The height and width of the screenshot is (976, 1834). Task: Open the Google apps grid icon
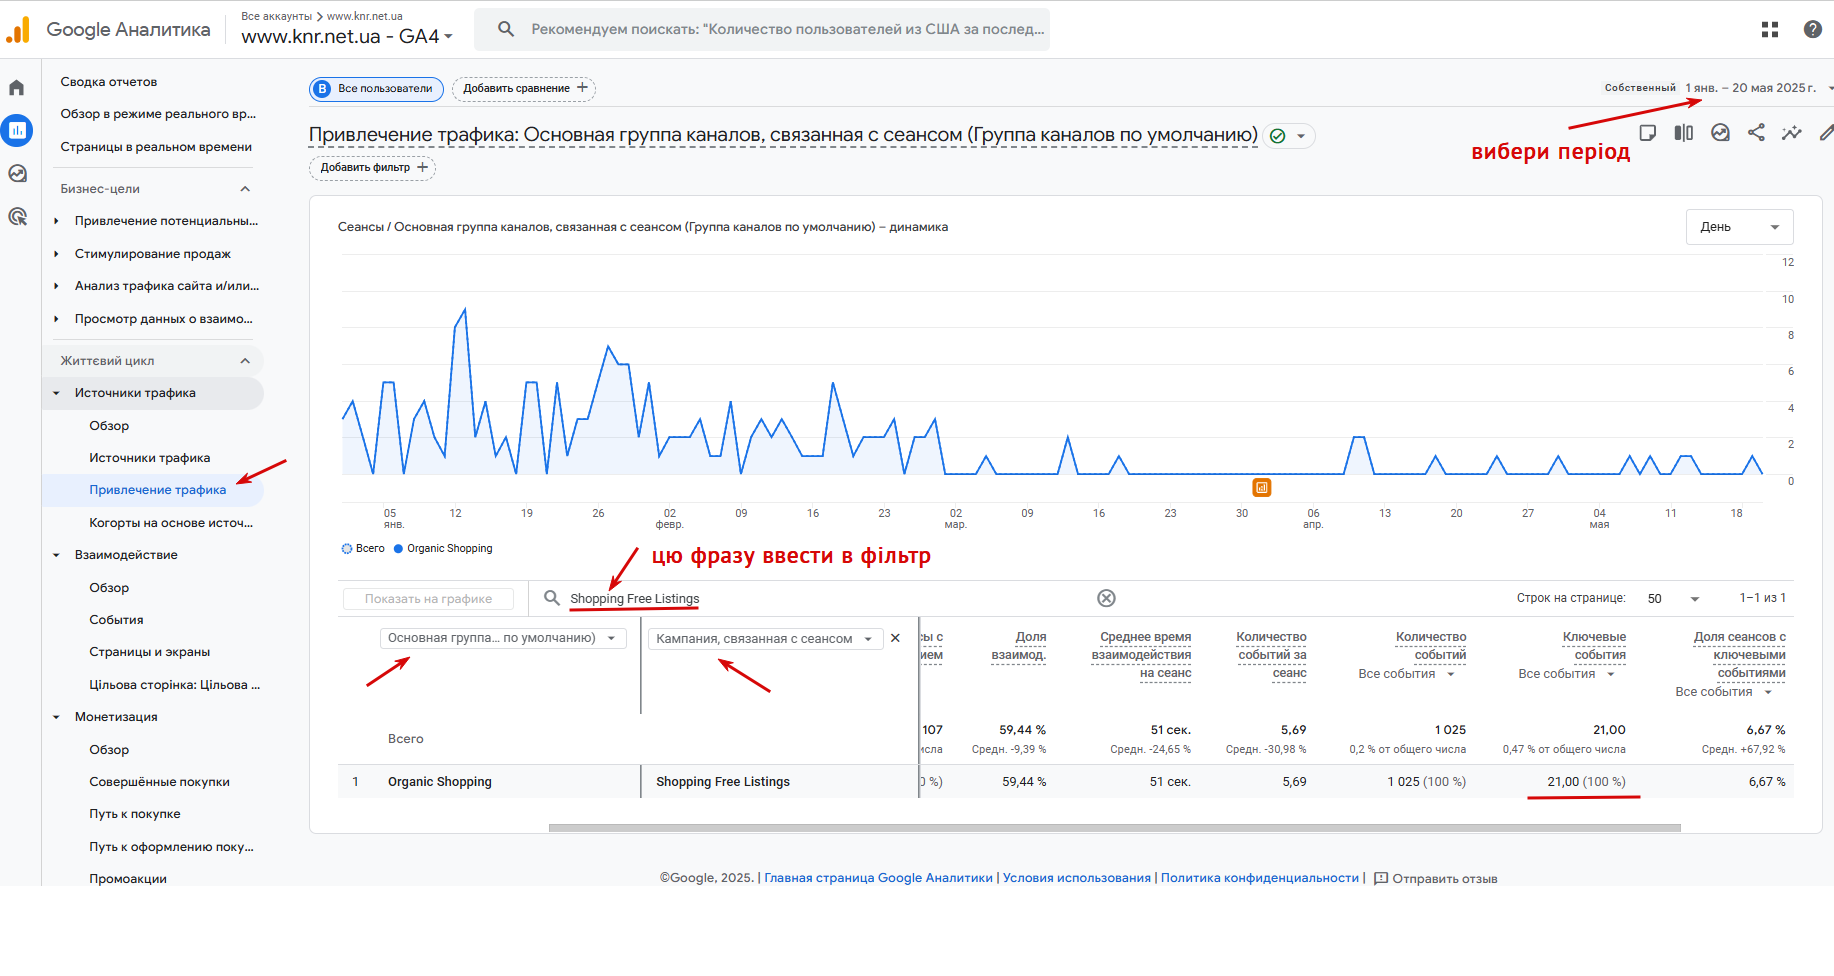coord(1770,30)
